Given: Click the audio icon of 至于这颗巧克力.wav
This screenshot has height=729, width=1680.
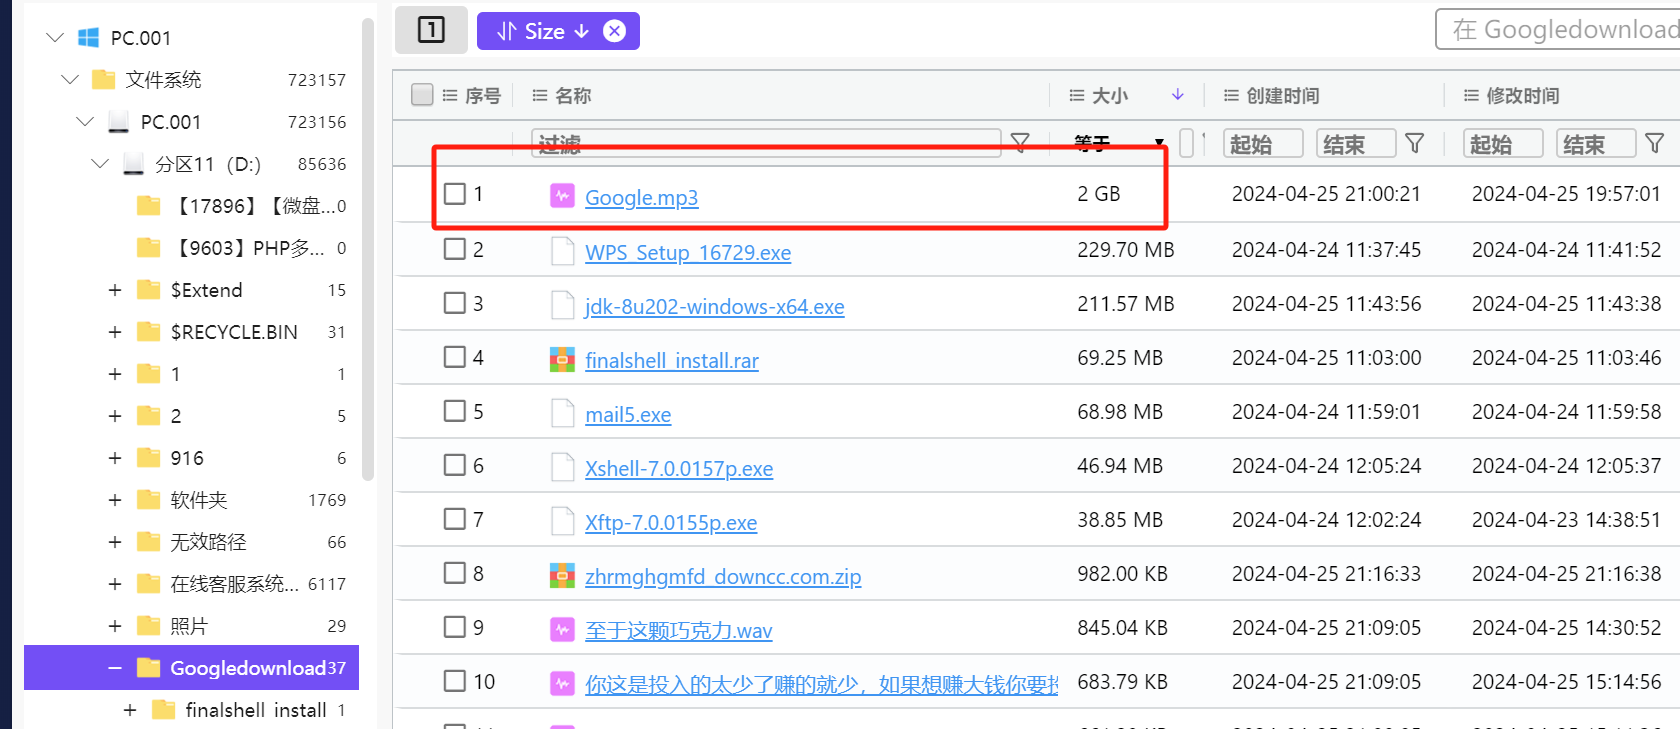Looking at the screenshot, I should (562, 629).
